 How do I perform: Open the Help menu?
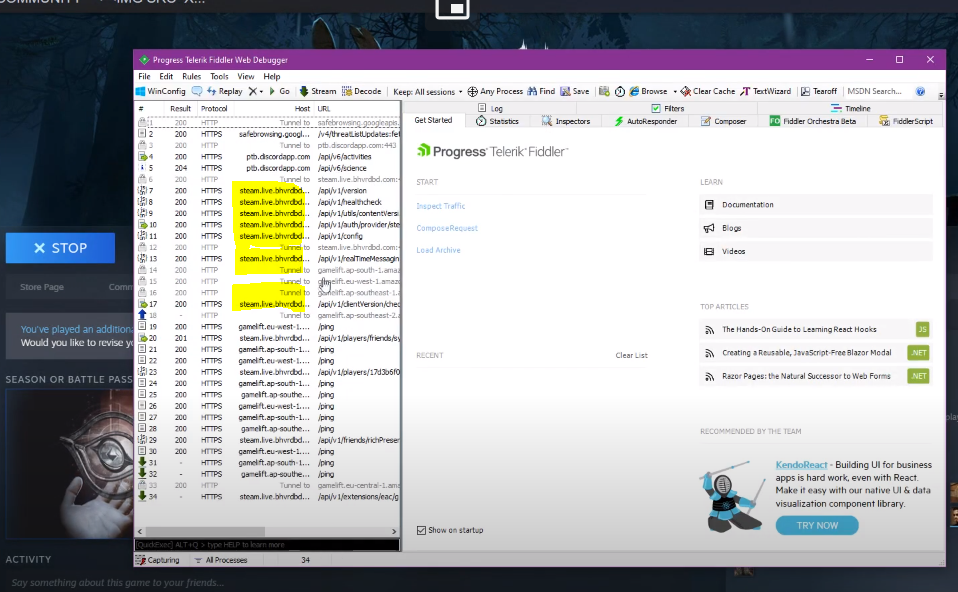click(272, 76)
